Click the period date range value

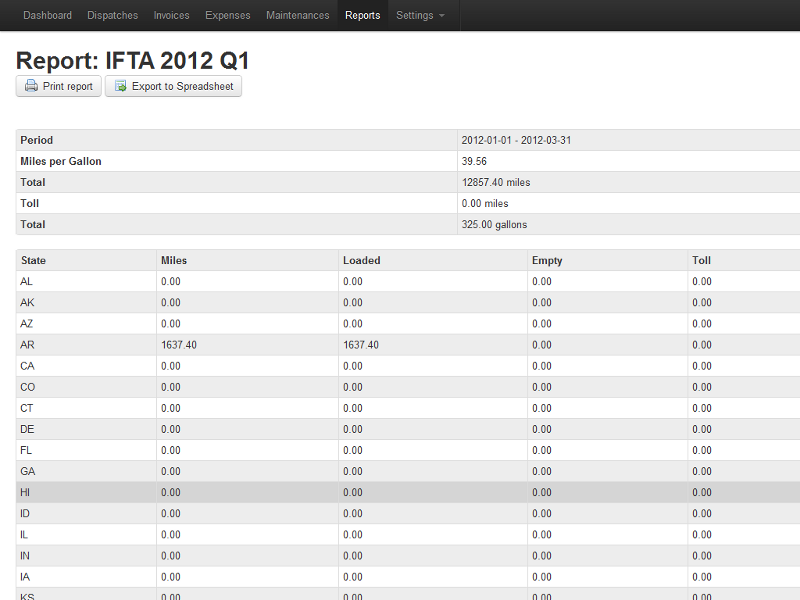(515, 141)
